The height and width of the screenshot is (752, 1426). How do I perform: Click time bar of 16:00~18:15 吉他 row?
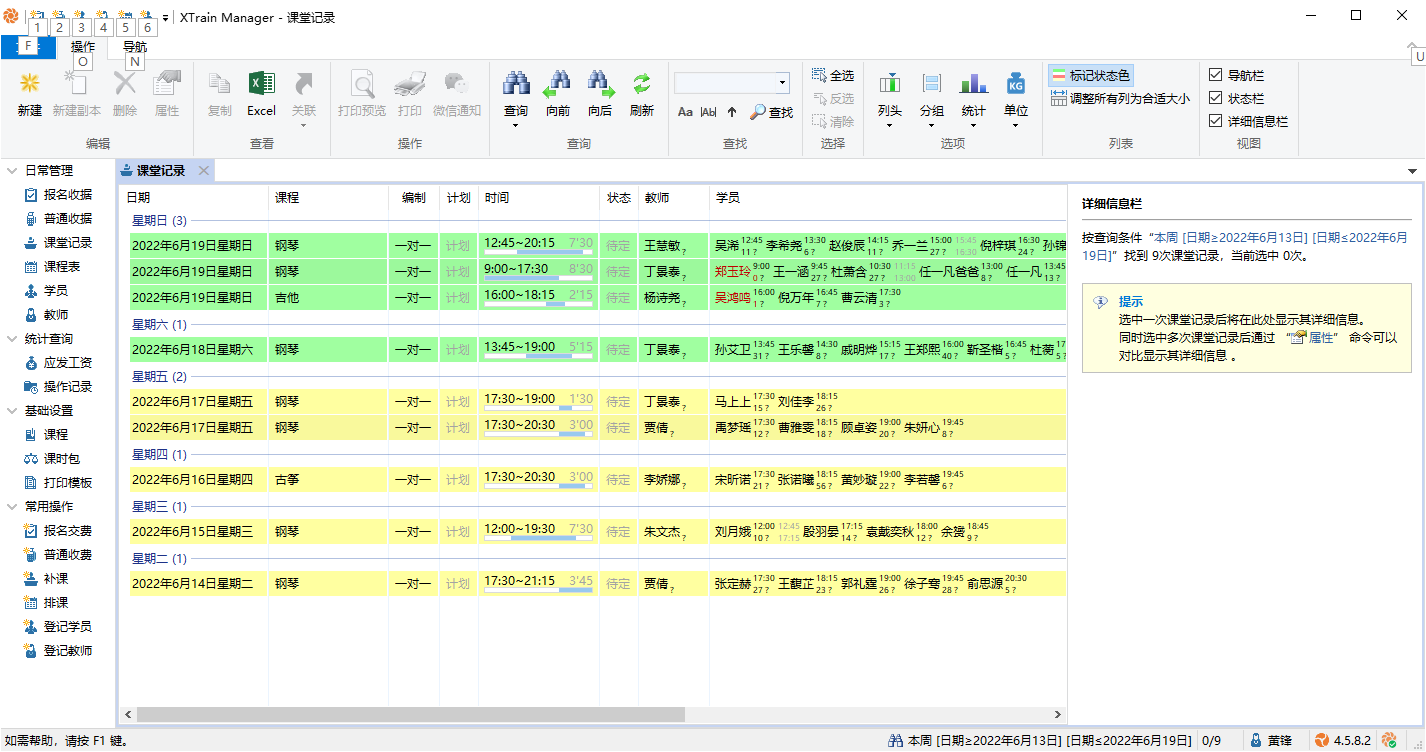(x=538, y=305)
